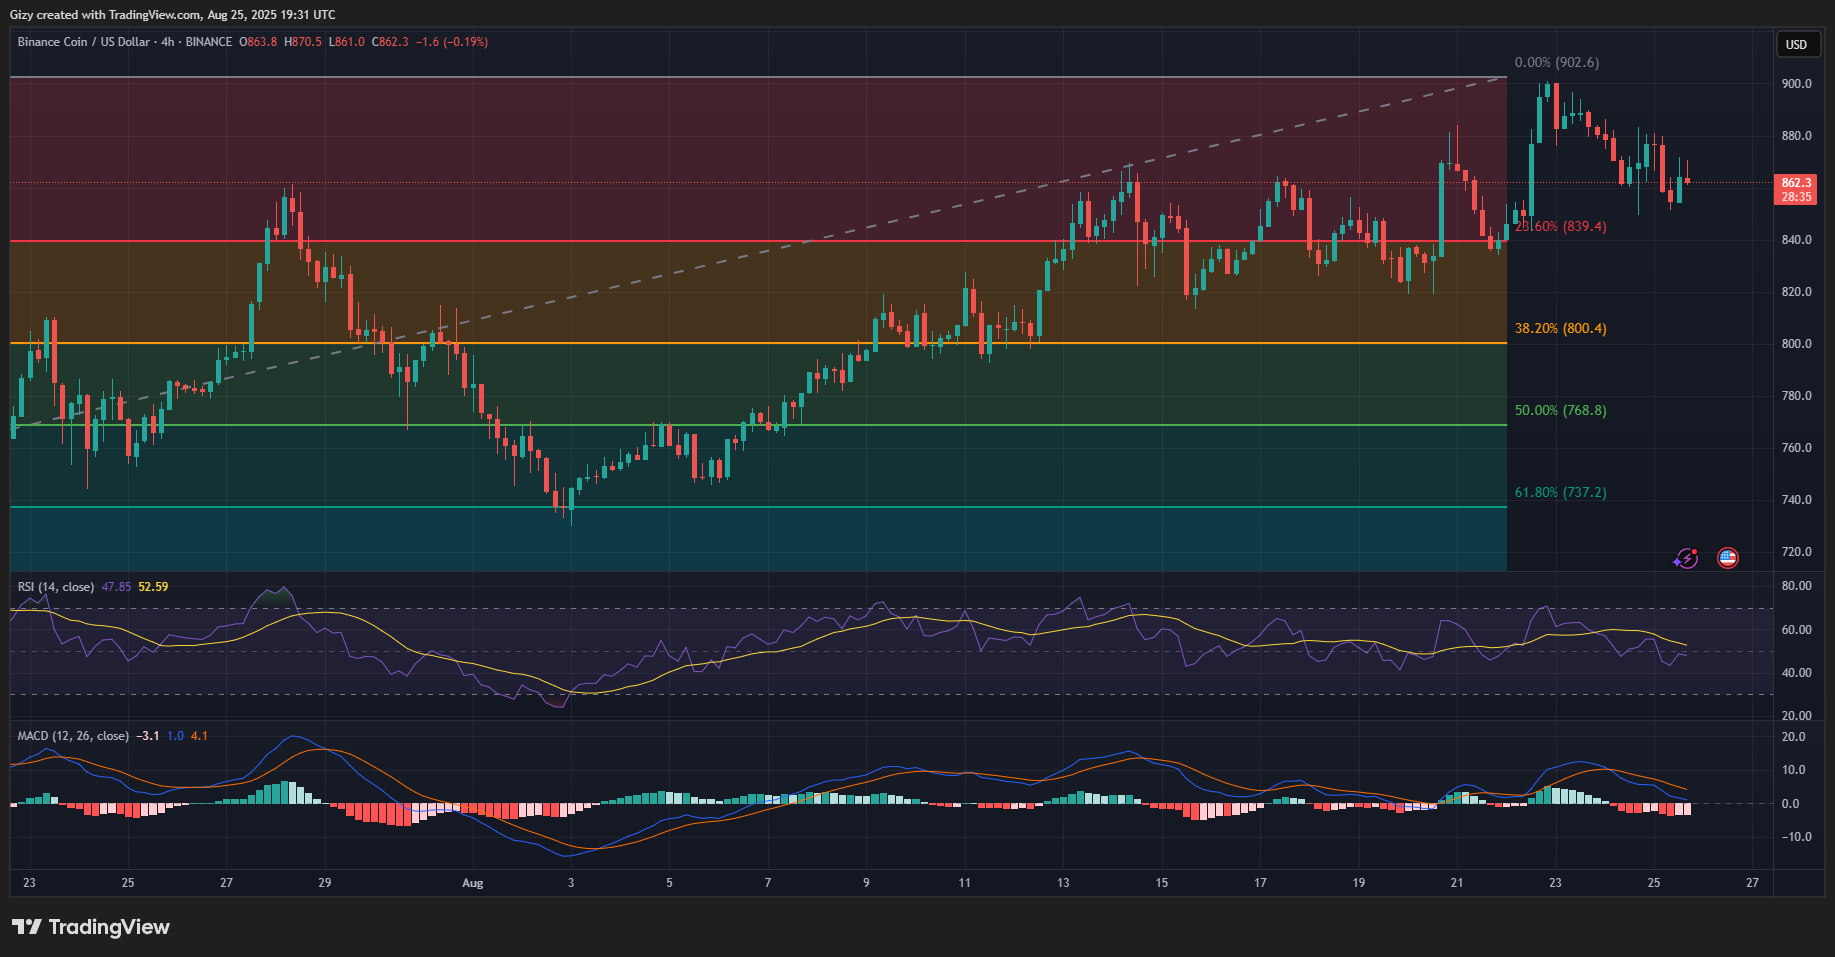Click the MACD (12, 26, close) indicator title

pyautogui.click(x=73, y=736)
